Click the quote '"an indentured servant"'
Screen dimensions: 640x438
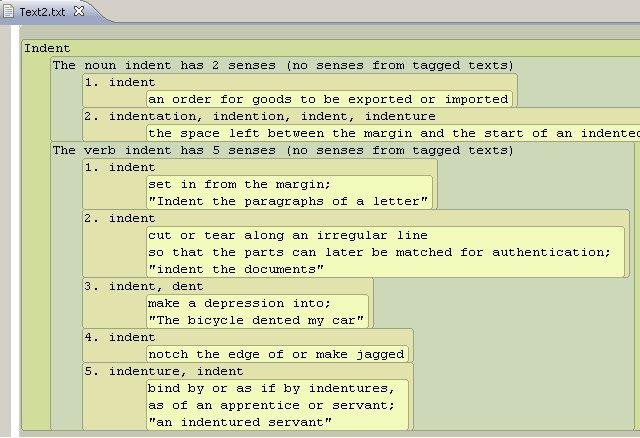click(239, 422)
